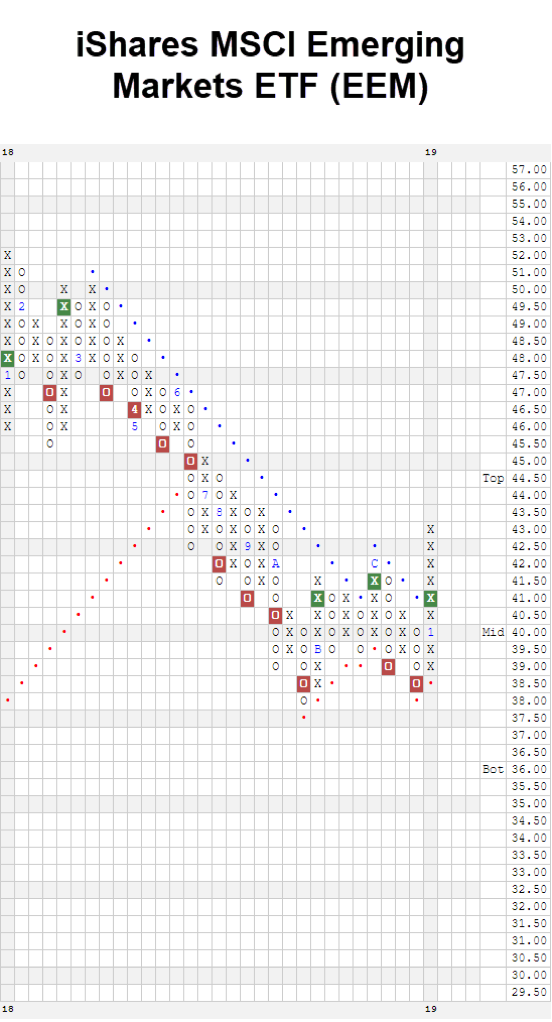552x1022 pixels.
Task: Select the 33.50 price label
Action: point(529,854)
